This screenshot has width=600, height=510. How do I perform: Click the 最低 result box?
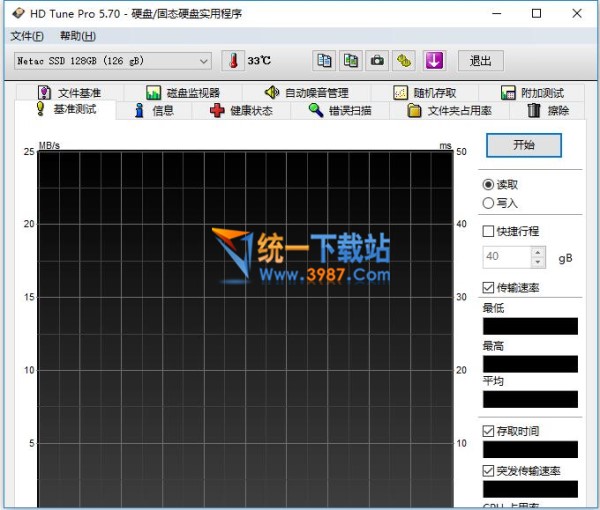(530, 326)
